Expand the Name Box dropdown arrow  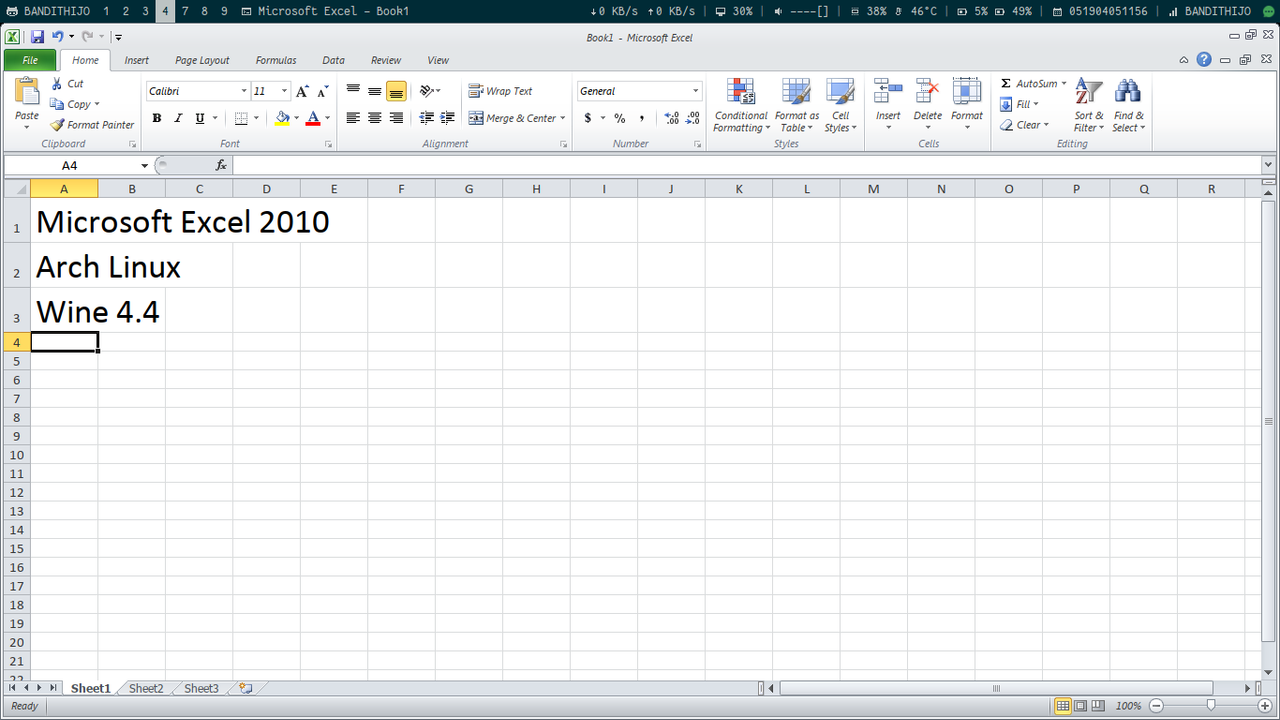click(144, 165)
